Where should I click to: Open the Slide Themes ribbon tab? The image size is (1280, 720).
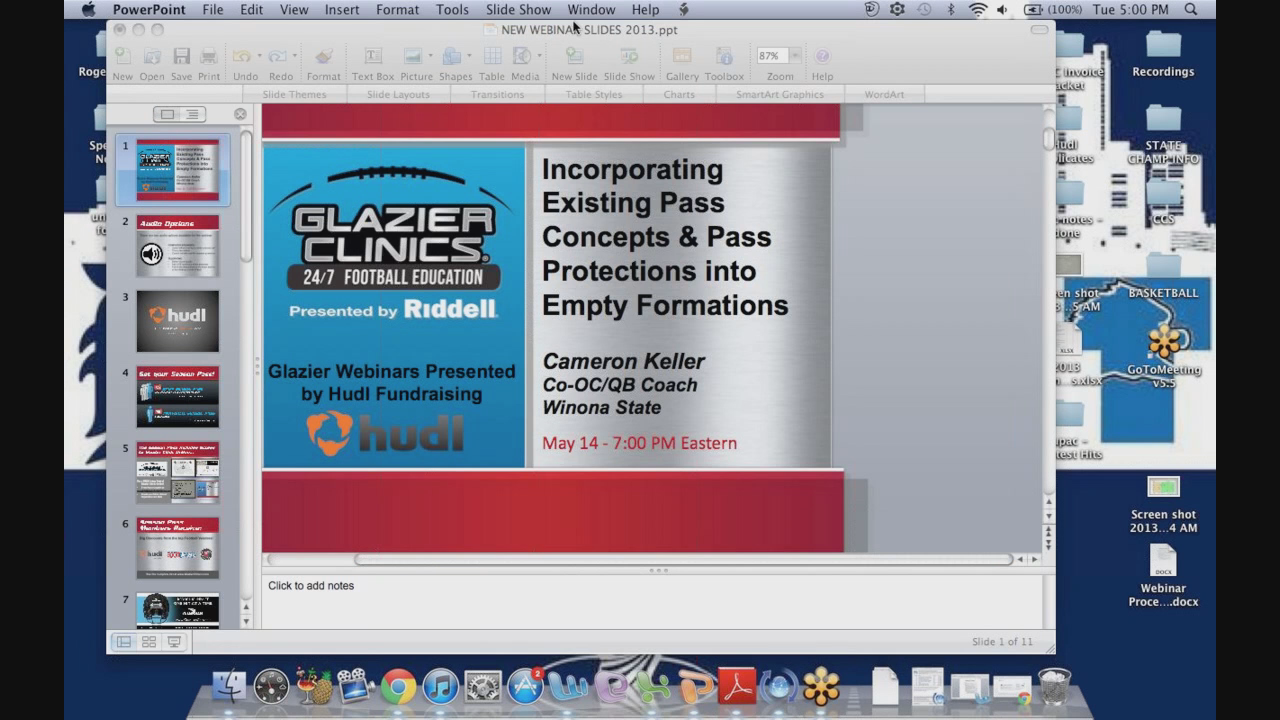[x=294, y=94]
